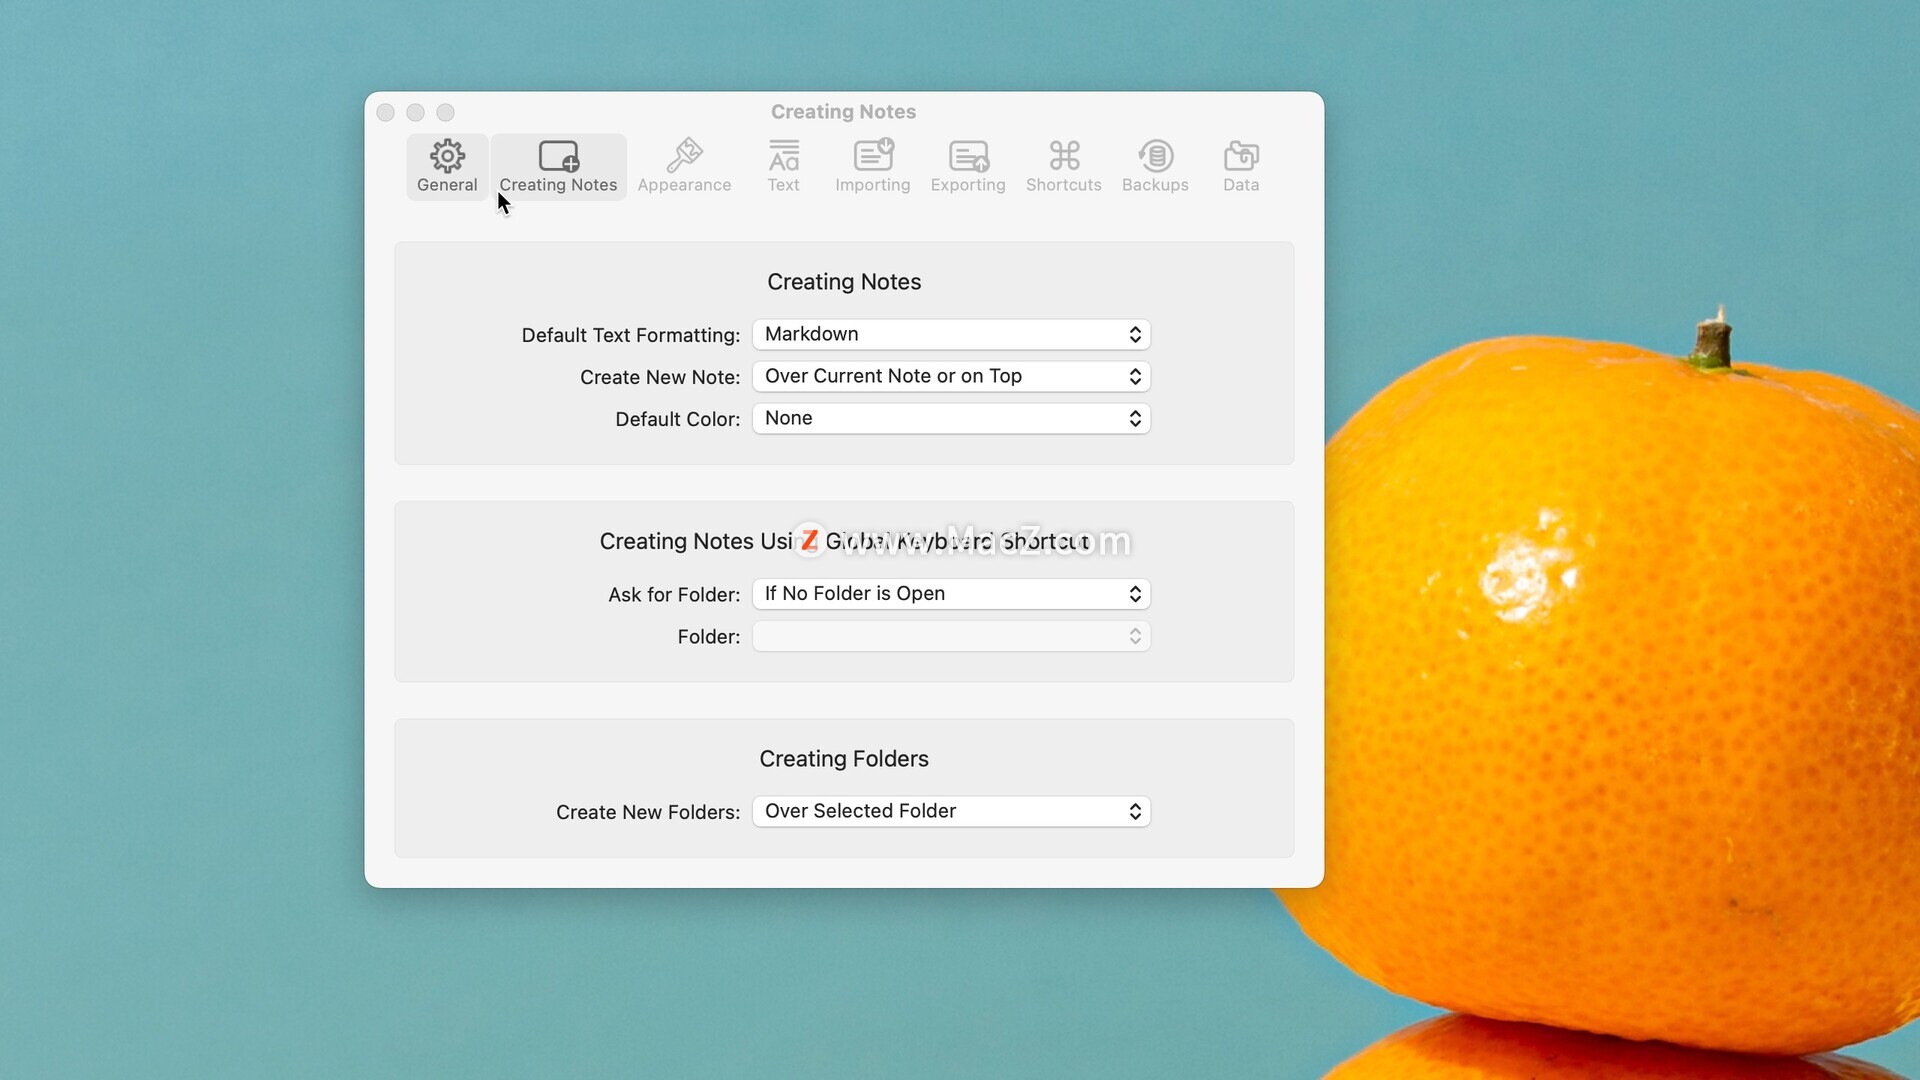The height and width of the screenshot is (1080, 1920).
Task: Click the 'Creating Folders' section heading
Action: 844,759
